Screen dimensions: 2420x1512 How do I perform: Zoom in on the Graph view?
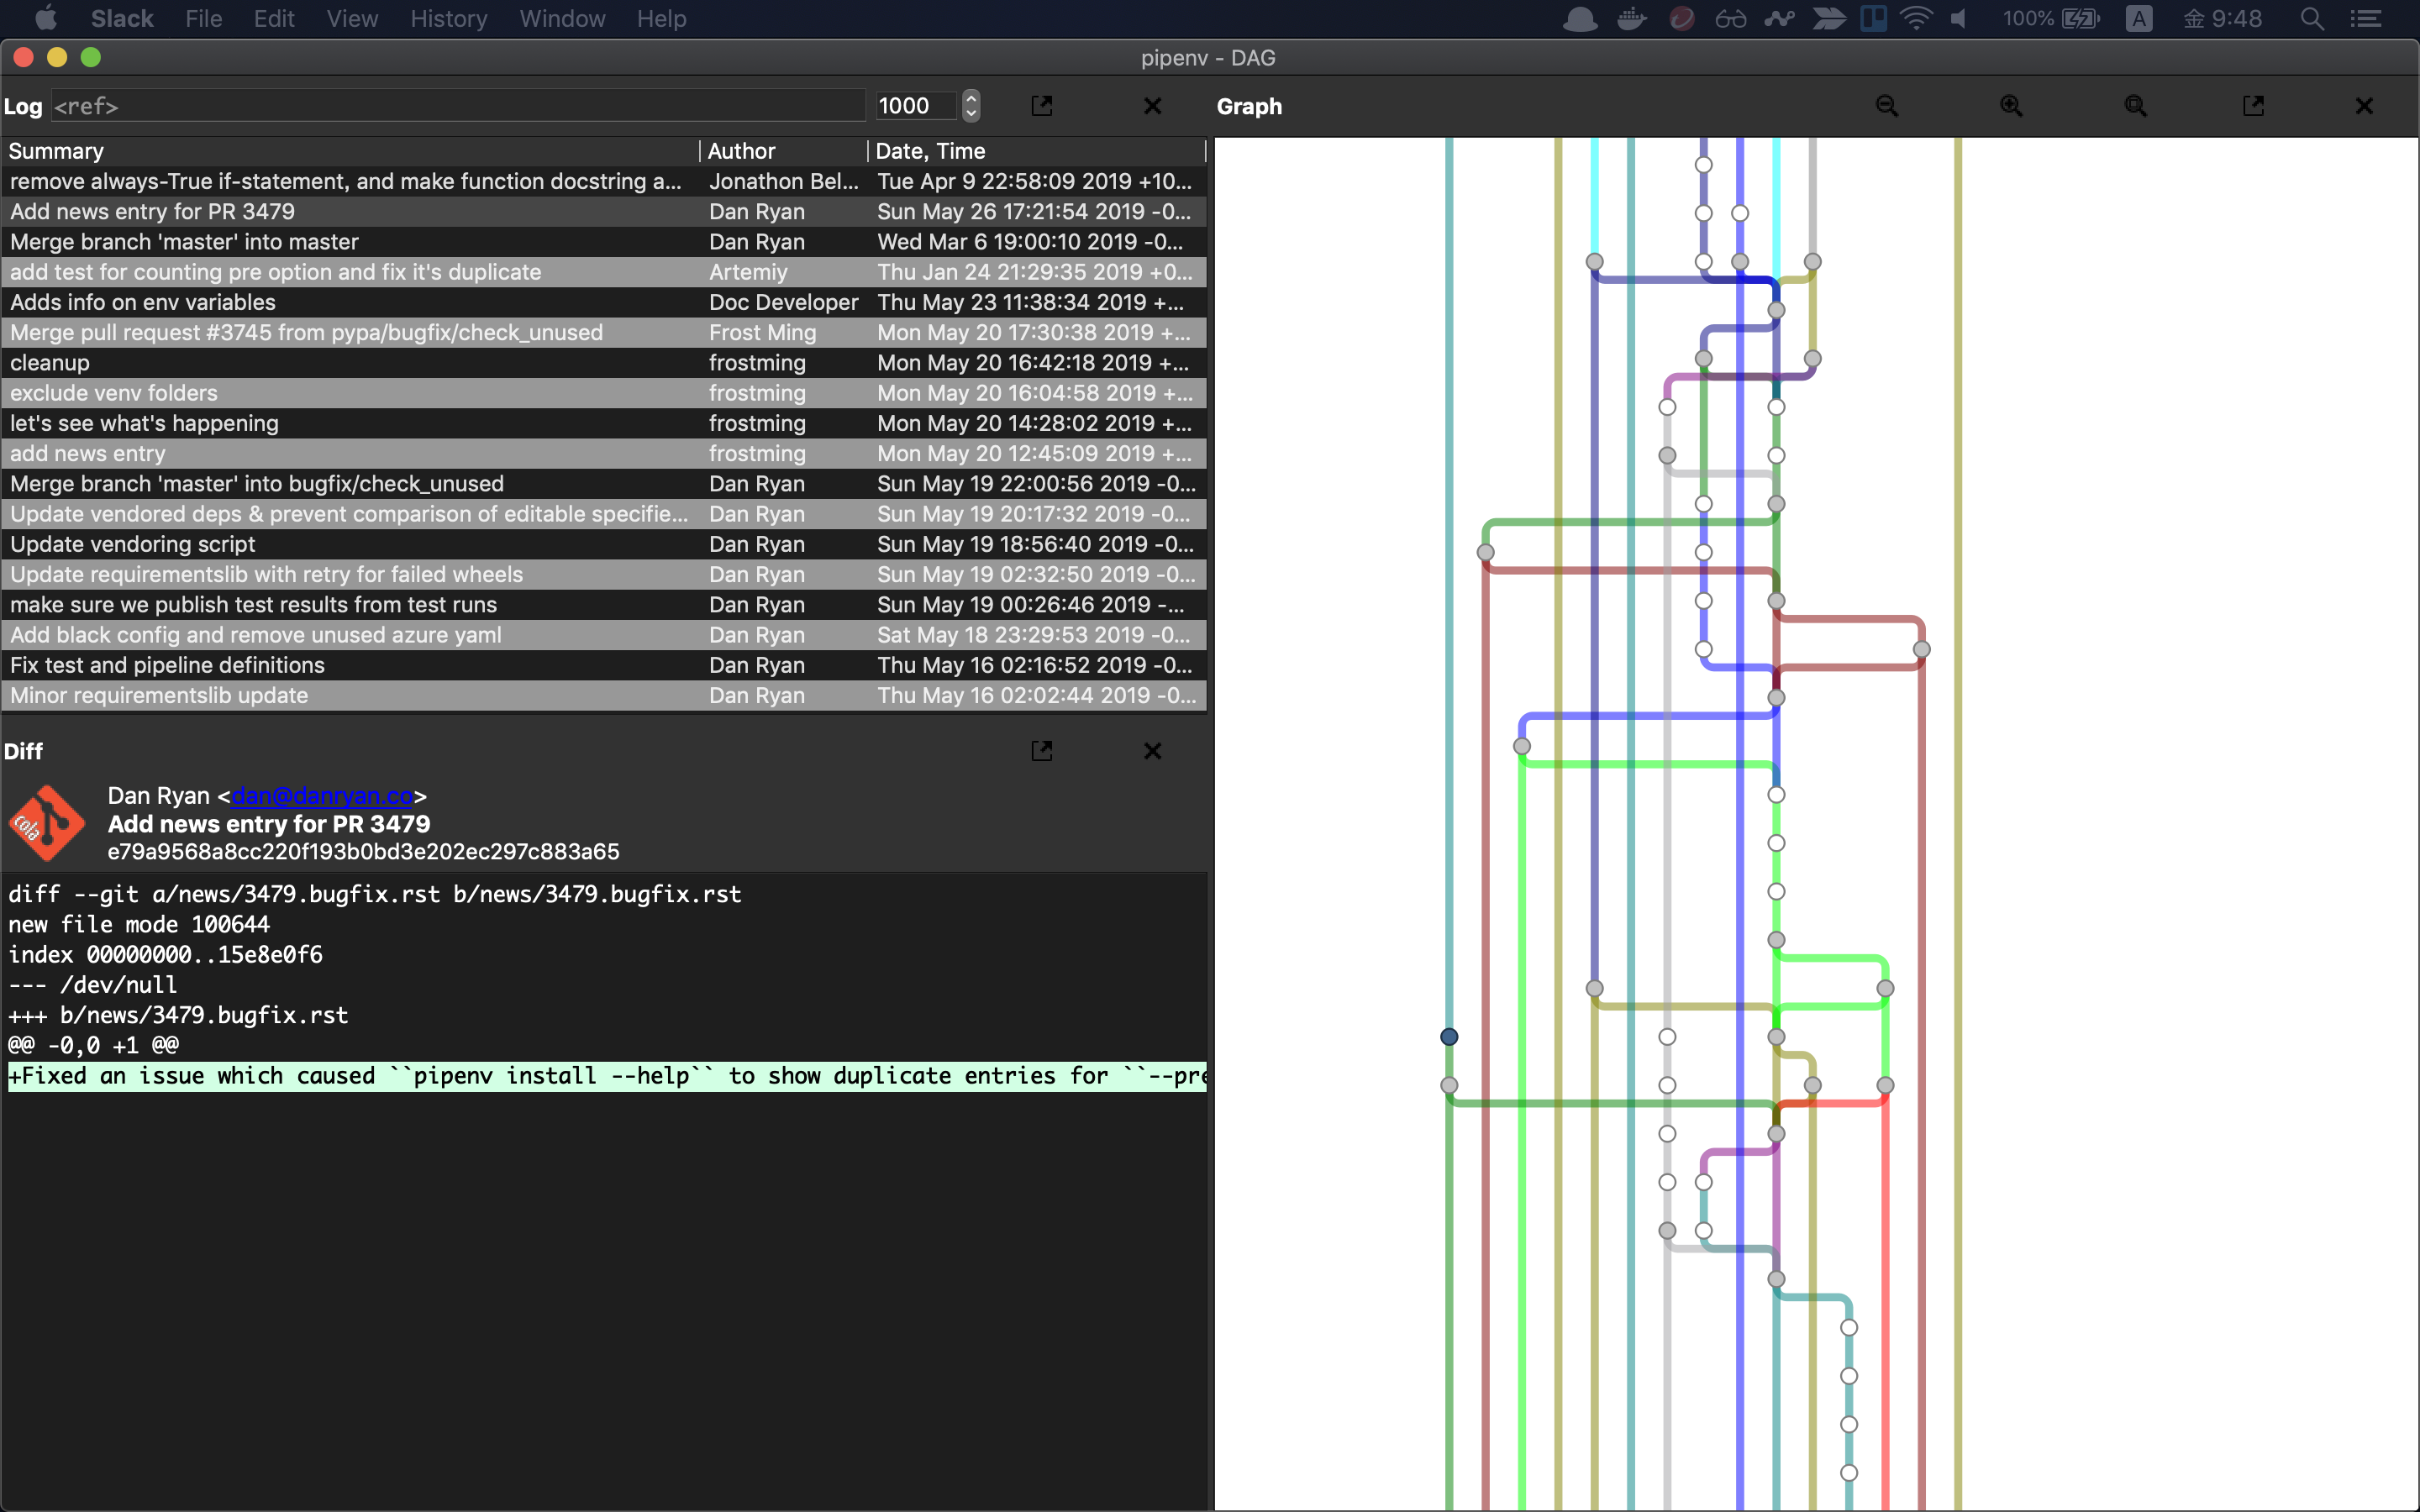2011,106
